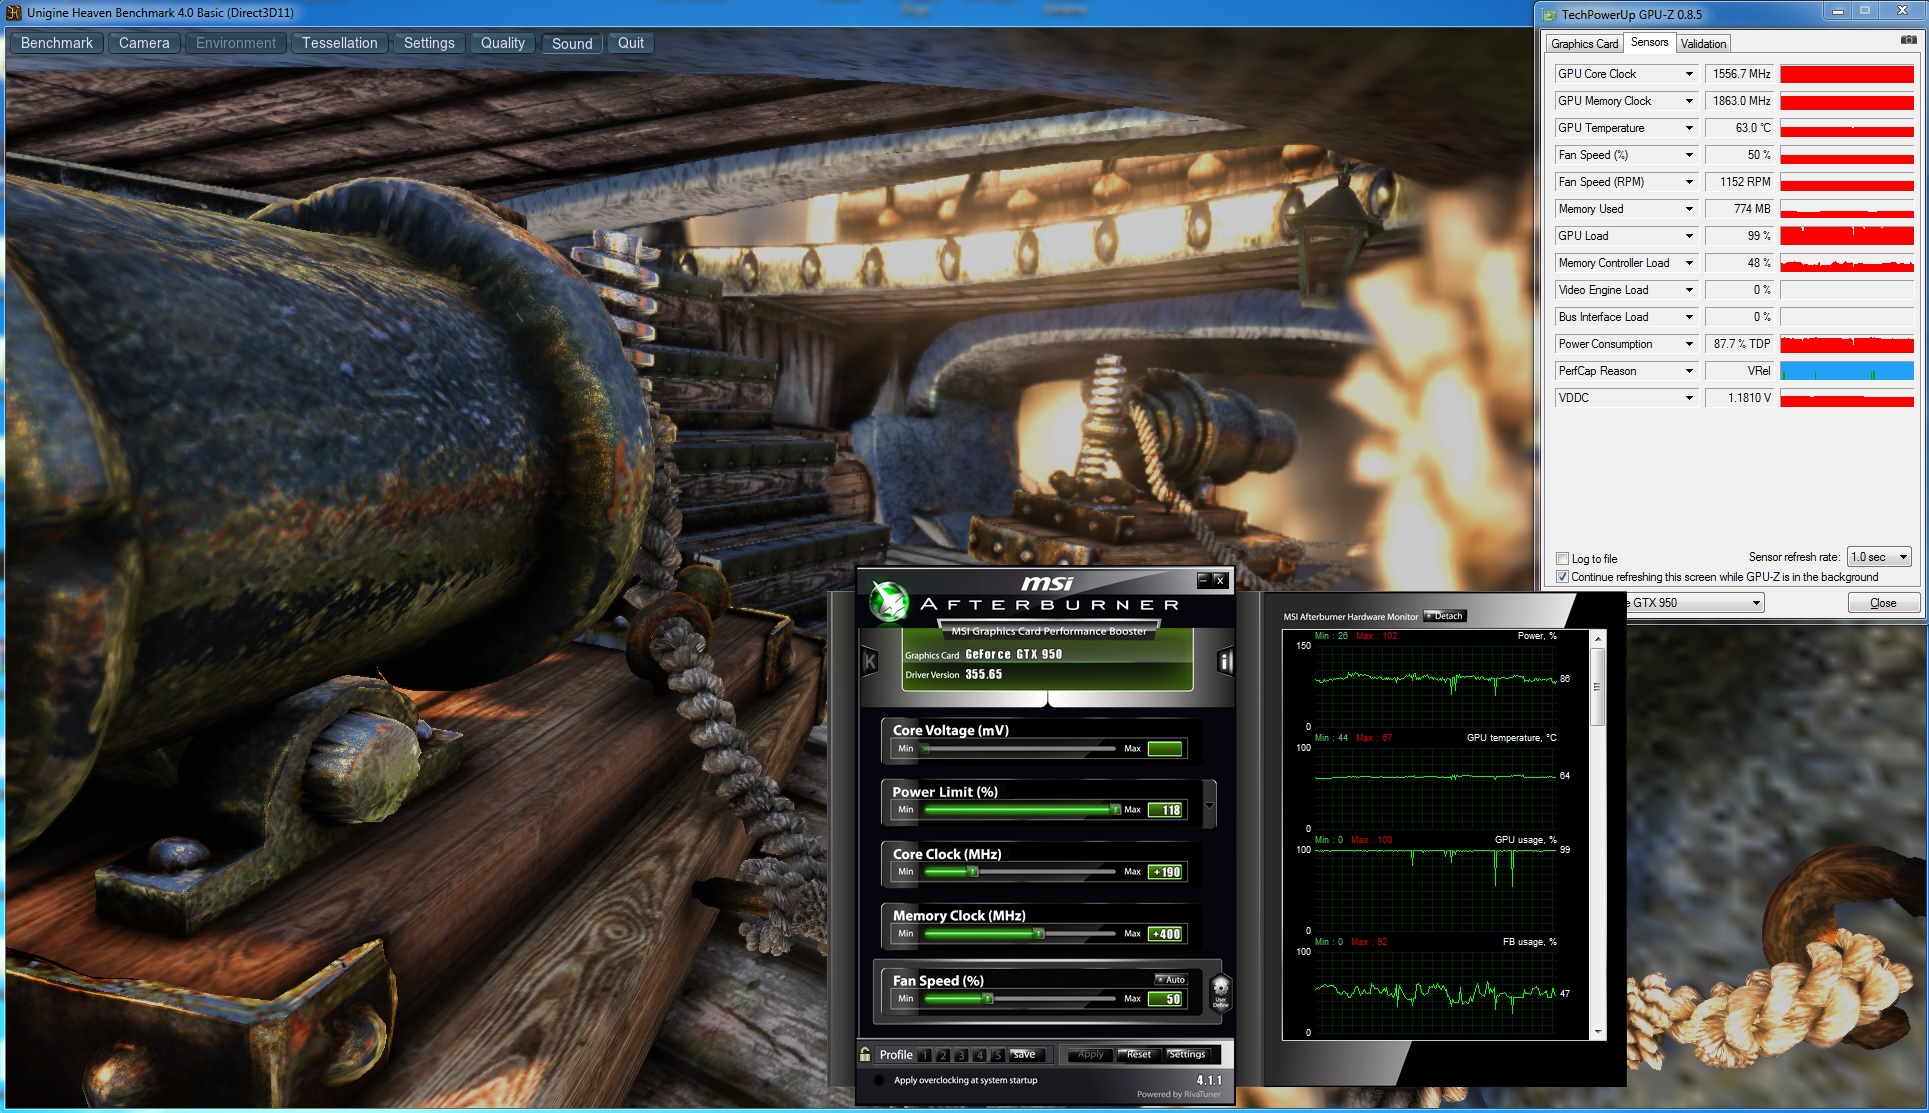Click the Afterburner Reset button
The height and width of the screenshot is (1113, 1929).
click(x=1139, y=1055)
